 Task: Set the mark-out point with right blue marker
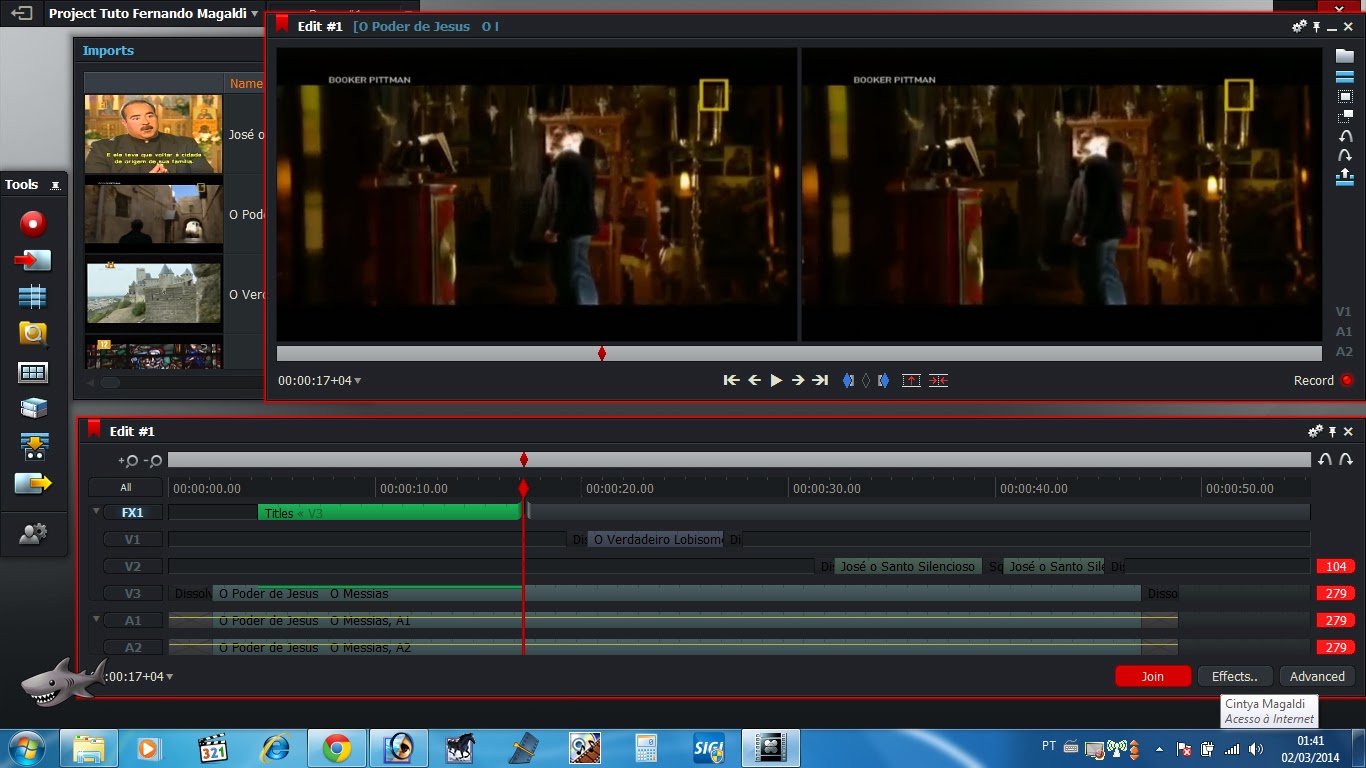coord(883,380)
